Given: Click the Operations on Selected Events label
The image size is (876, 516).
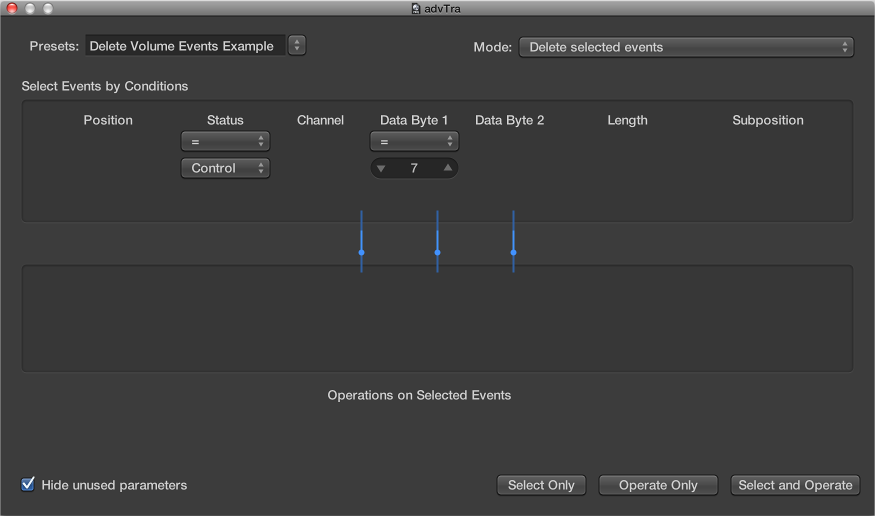Looking at the screenshot, I should pos(419,395).
